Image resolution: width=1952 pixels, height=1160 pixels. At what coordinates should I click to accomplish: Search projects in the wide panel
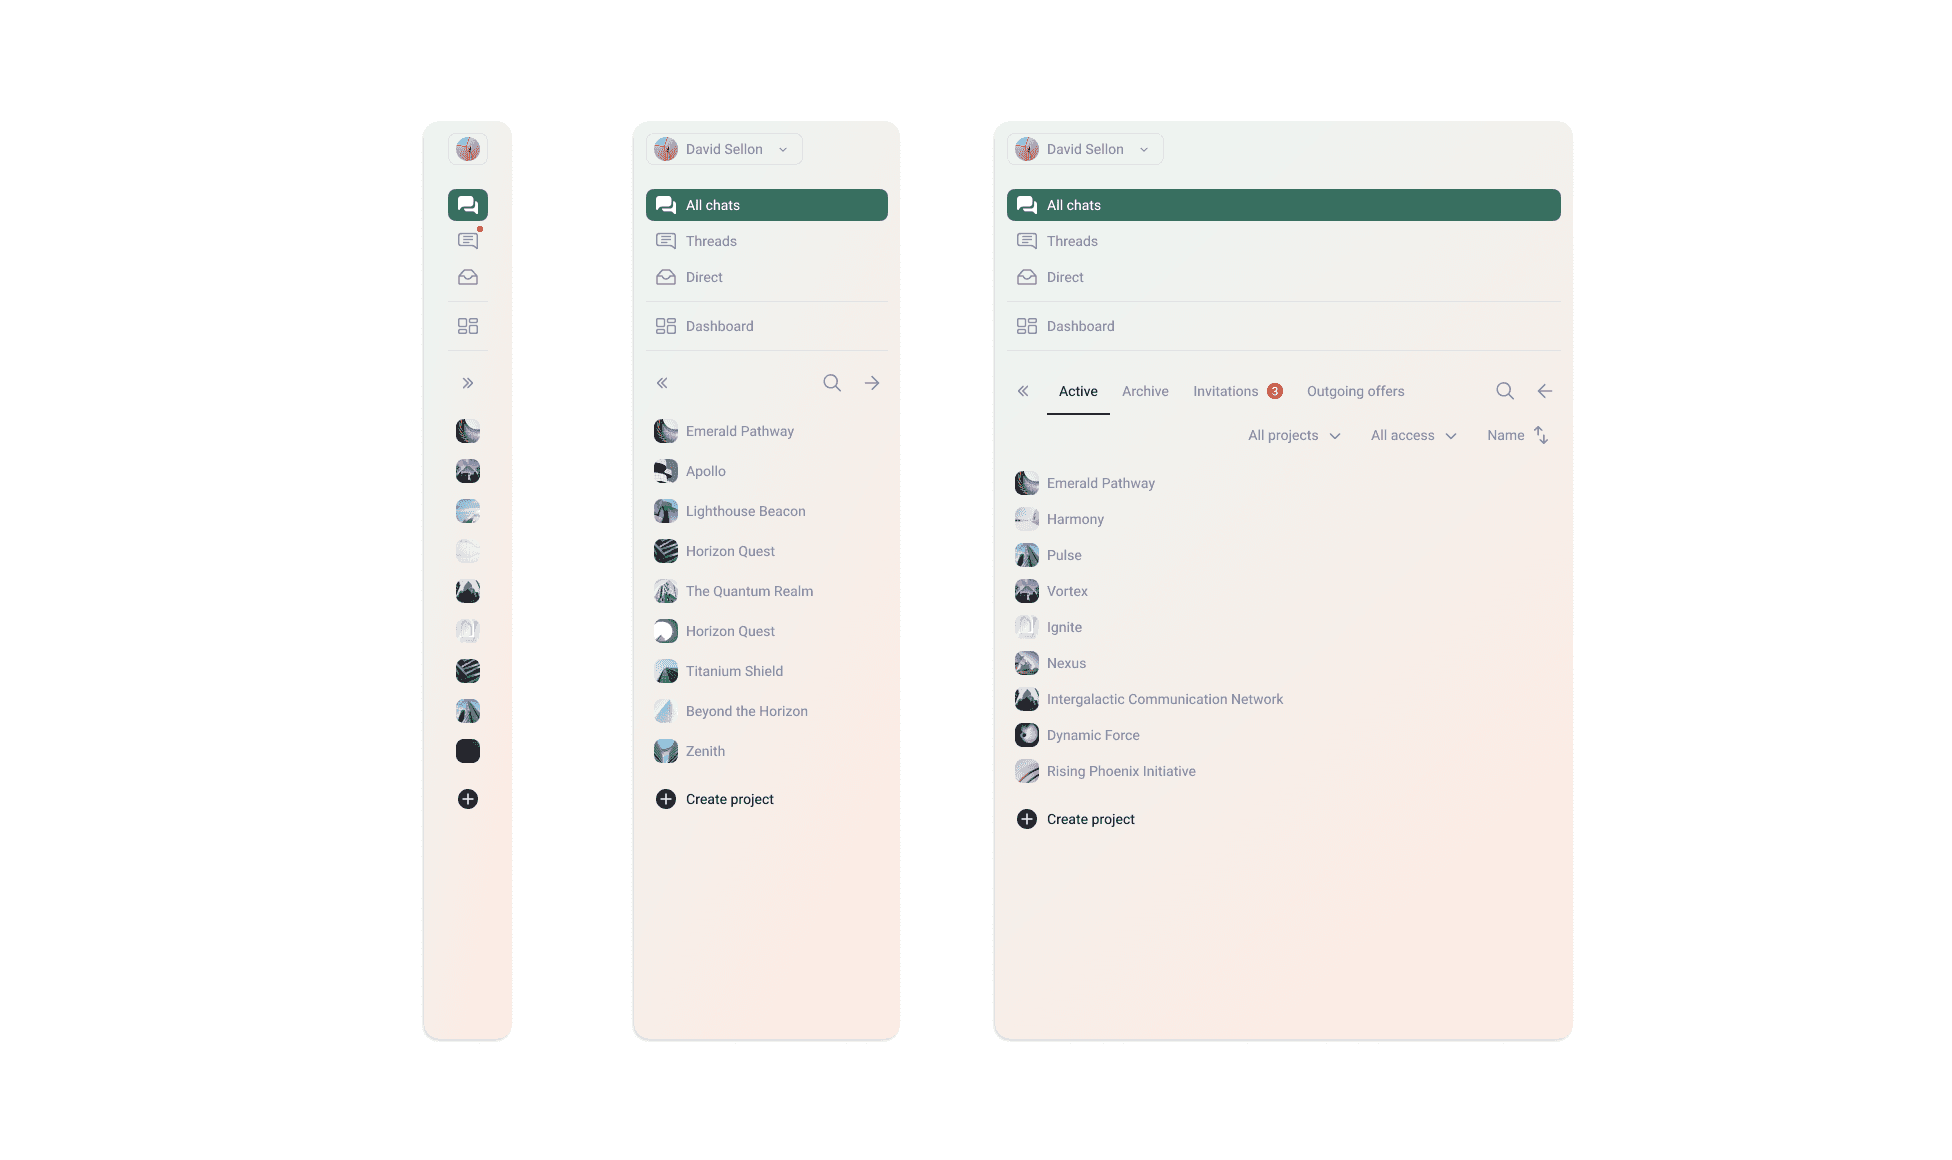1505,391
